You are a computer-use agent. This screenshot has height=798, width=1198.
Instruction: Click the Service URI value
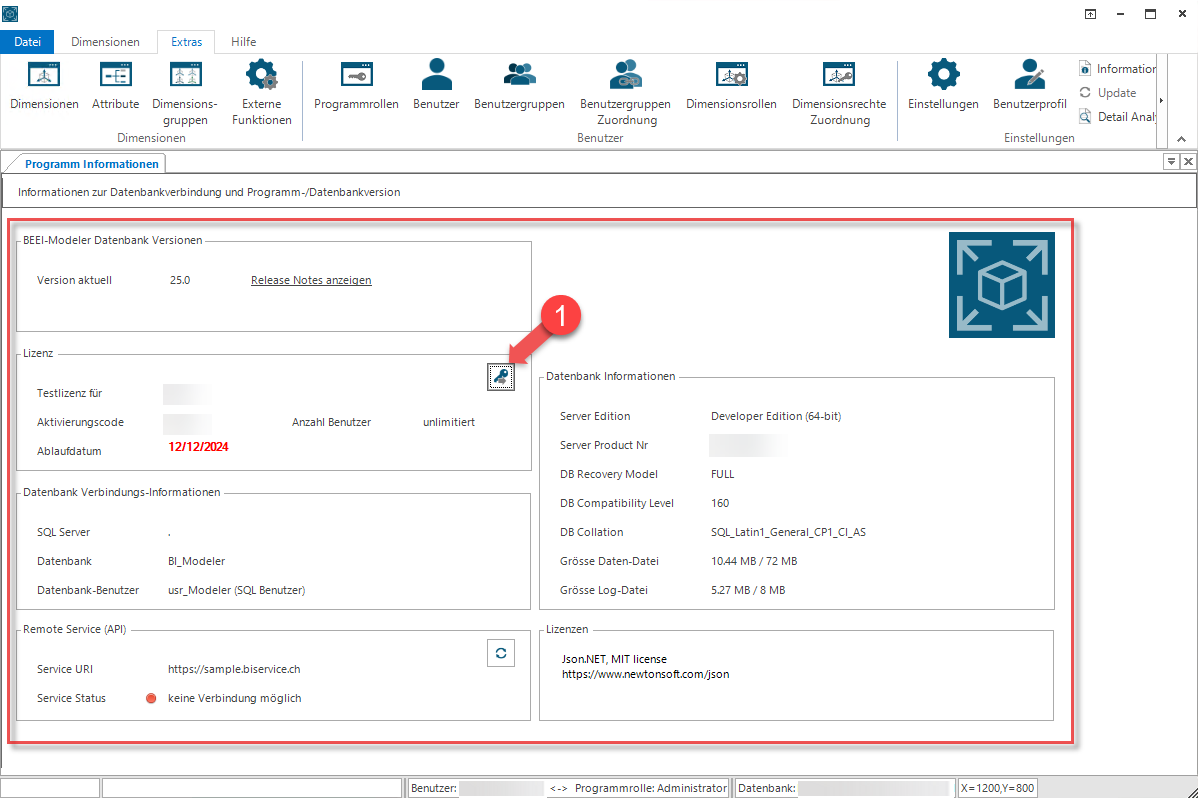coord(234,669)
